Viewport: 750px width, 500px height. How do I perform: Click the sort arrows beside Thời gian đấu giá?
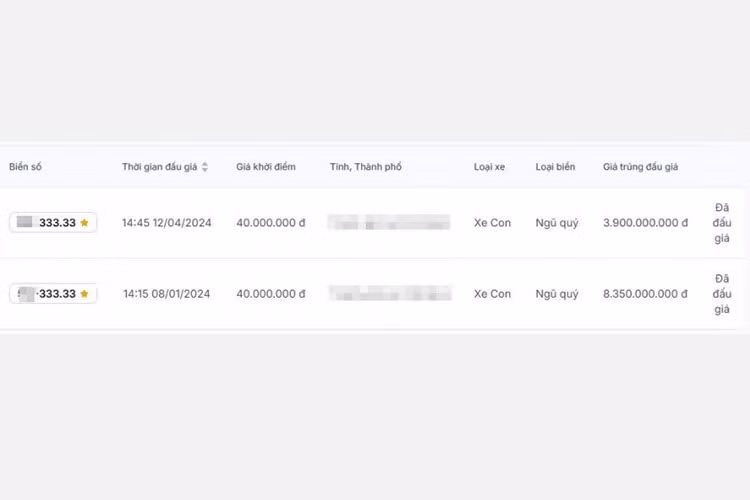[x=205, y=167]
